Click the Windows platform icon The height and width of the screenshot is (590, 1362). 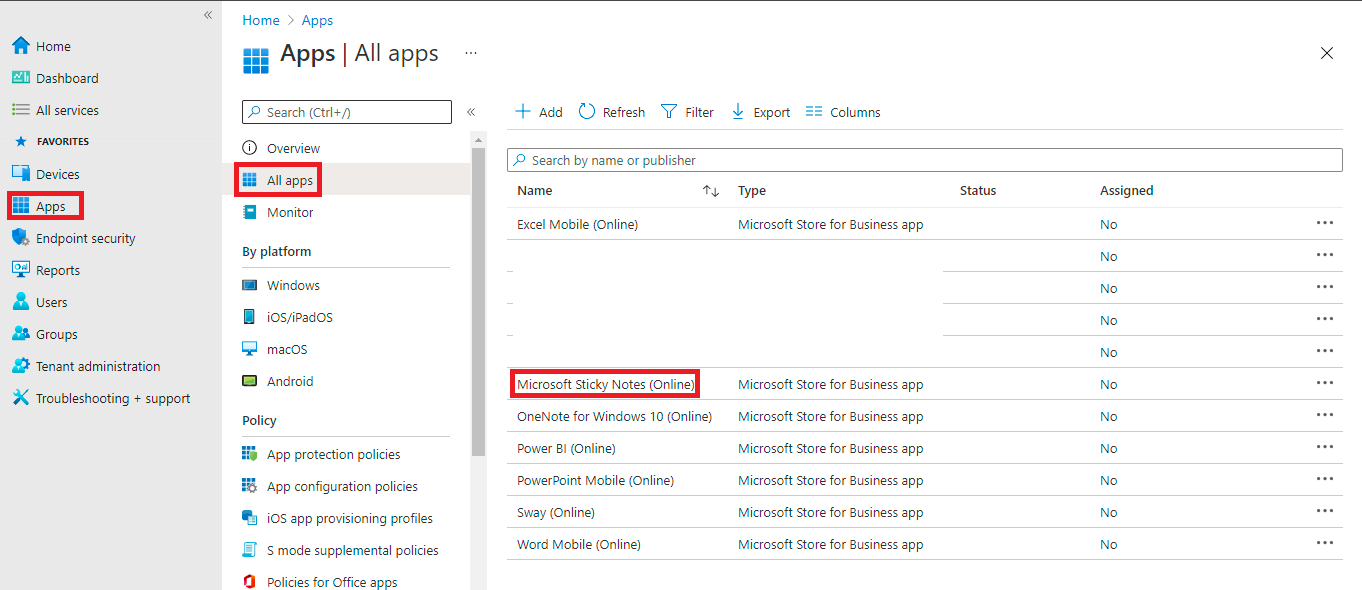point(250,285)
